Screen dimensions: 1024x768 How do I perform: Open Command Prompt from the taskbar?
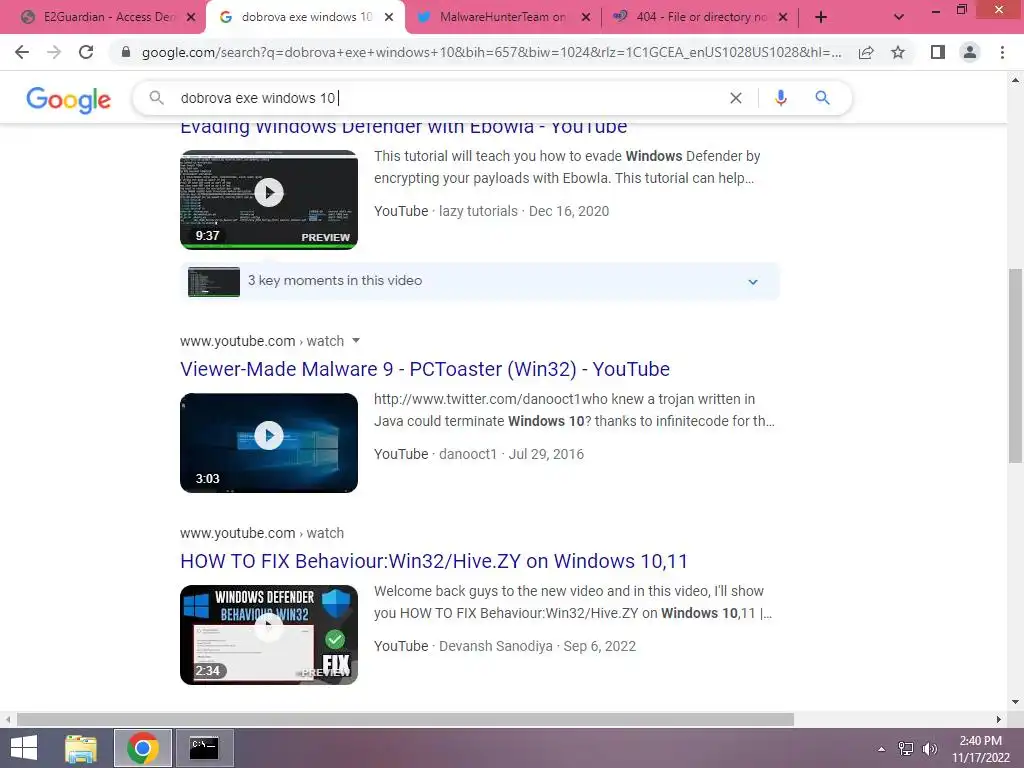coord(204,748)
